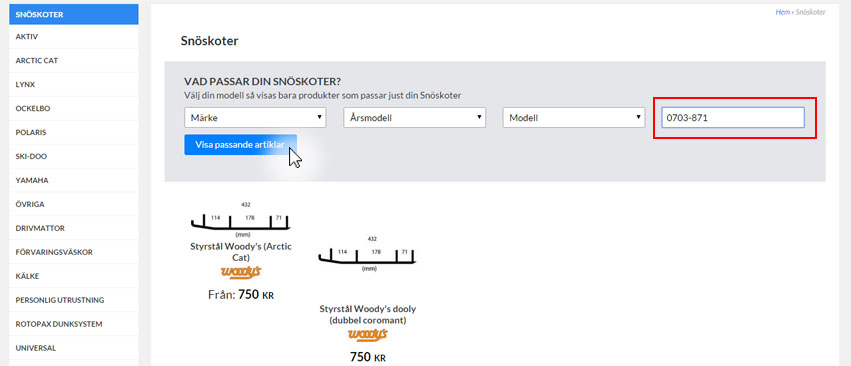
Task: Open the POLARIS category
Action: pos(74,132)
